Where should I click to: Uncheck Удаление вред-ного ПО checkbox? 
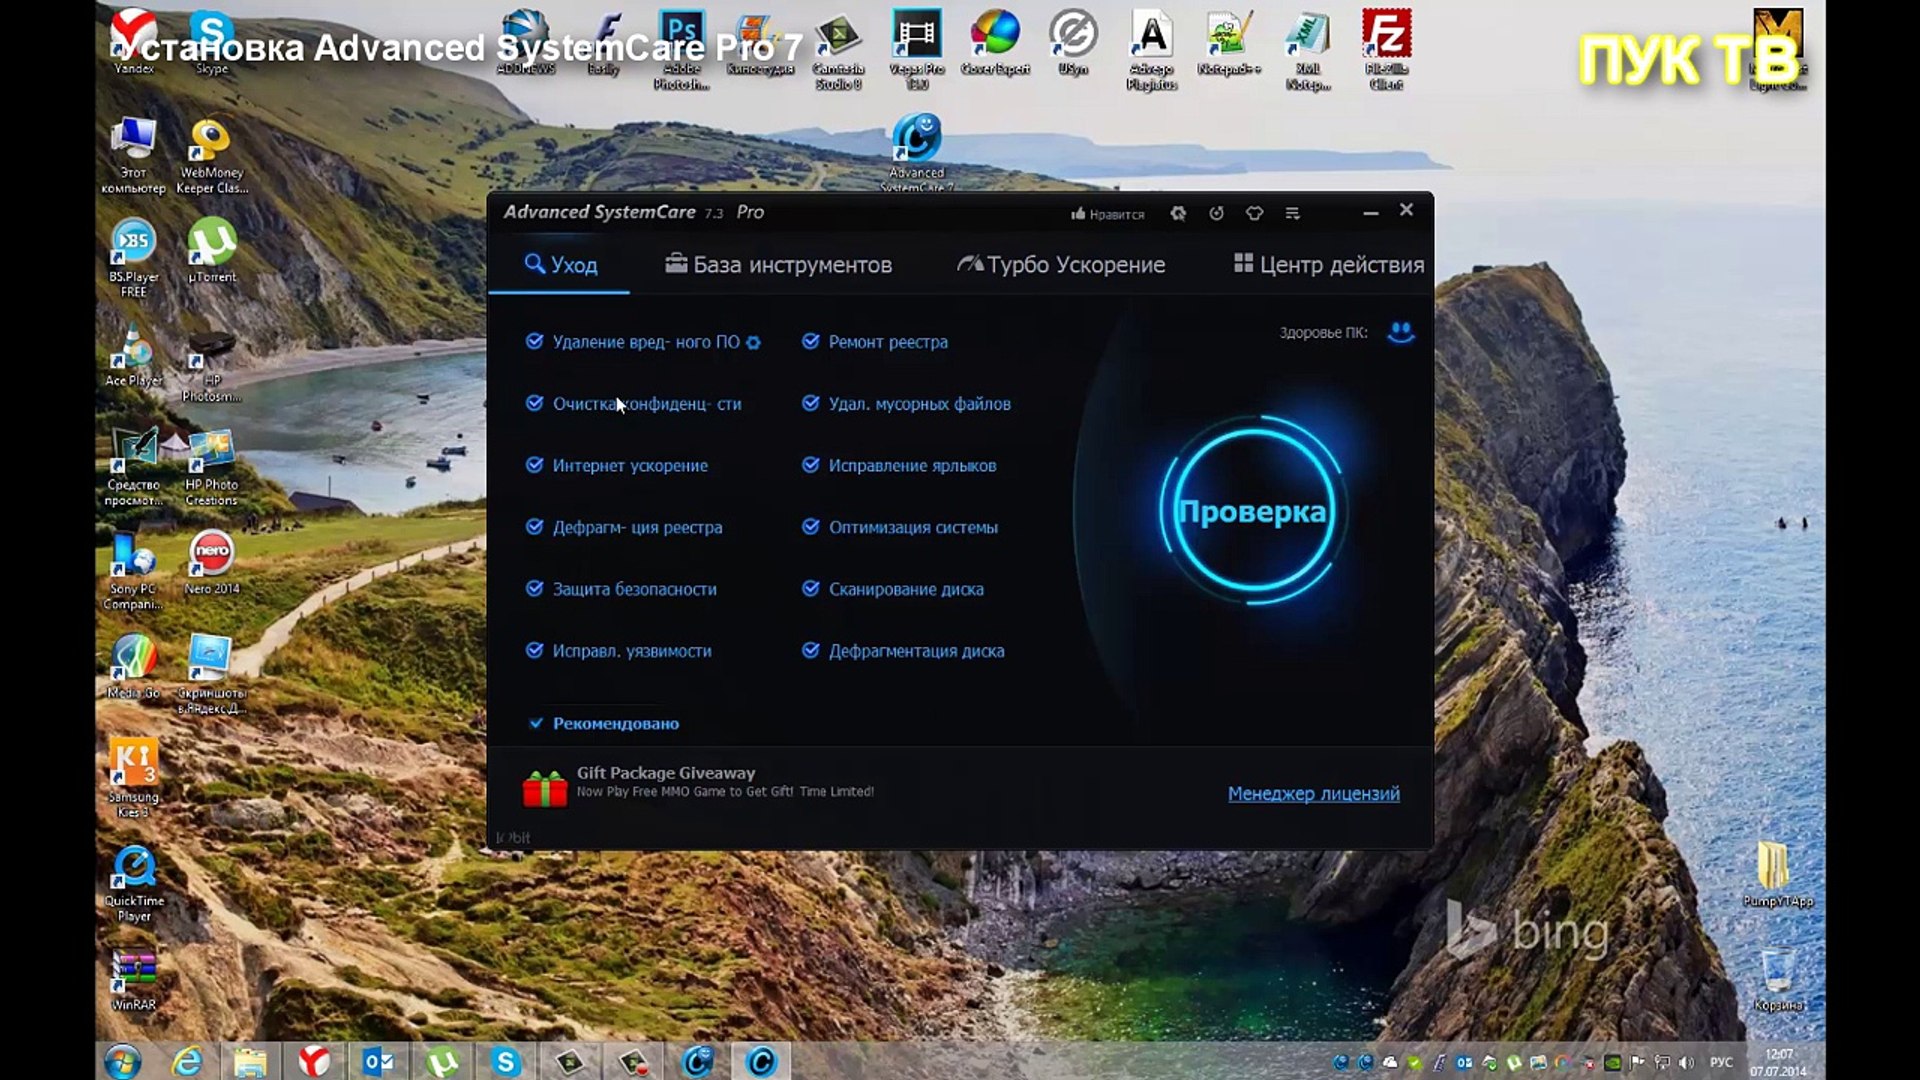coord(534,341)
